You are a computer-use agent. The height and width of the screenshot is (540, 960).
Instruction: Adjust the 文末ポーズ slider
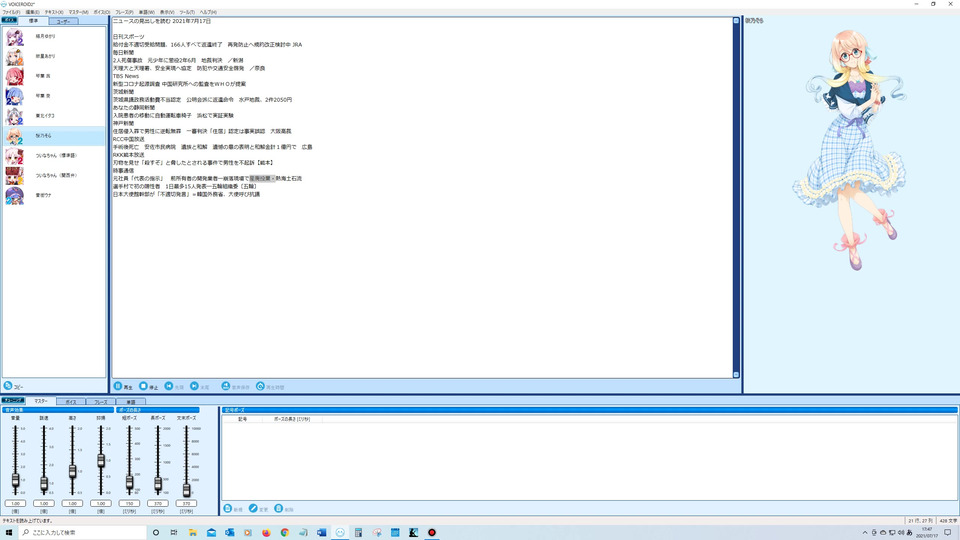tap(186, 490)
